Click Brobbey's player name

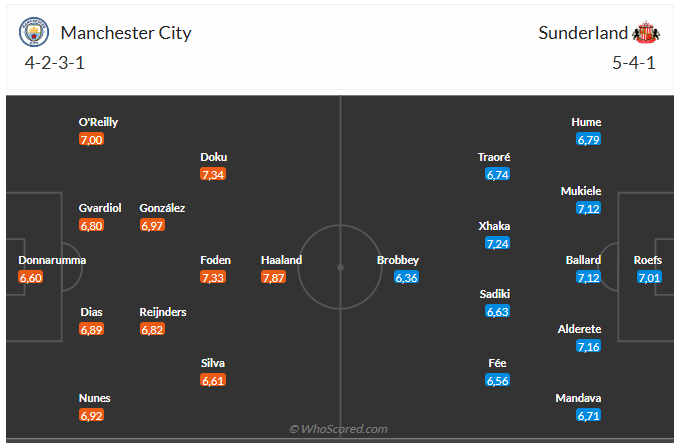click(x=397, y=260)
